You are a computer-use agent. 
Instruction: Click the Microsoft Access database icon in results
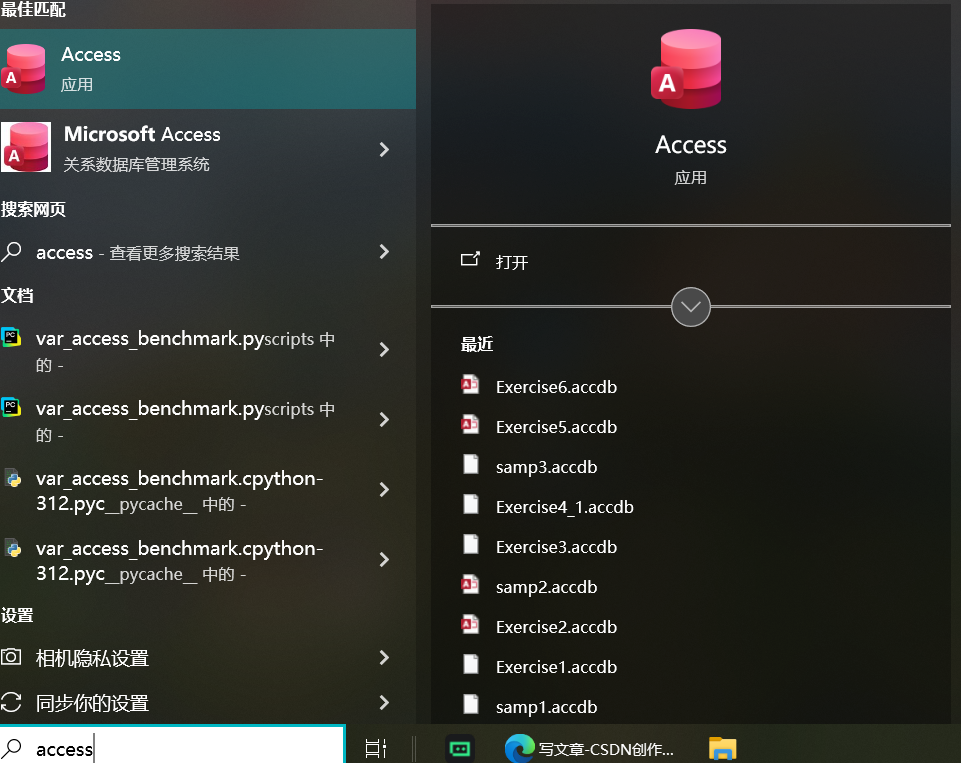coord(26,147)
